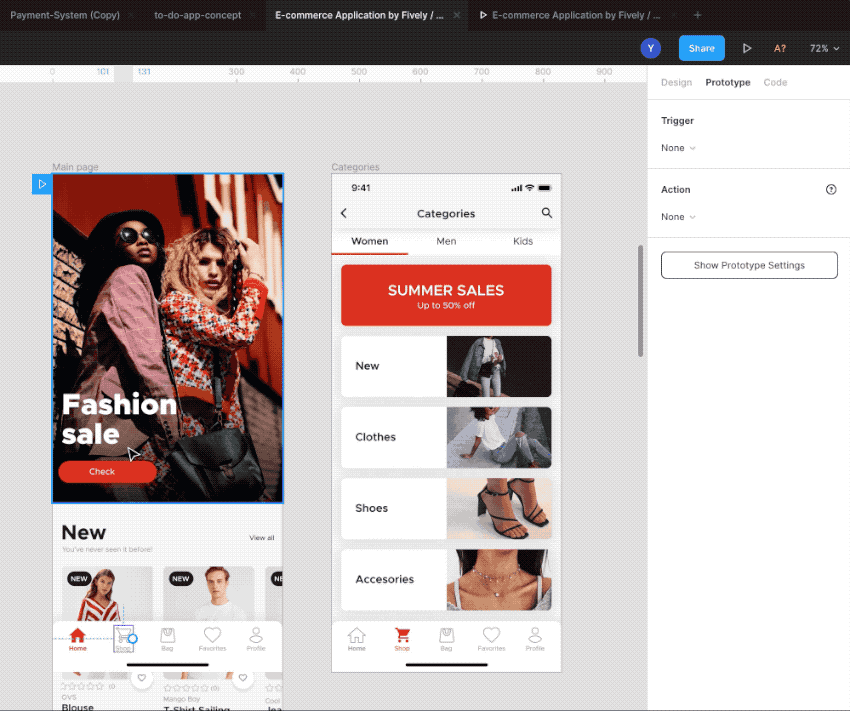Switch to the to-do-app-concept file tab
The image size is (850, 711).
coord(198,15)
